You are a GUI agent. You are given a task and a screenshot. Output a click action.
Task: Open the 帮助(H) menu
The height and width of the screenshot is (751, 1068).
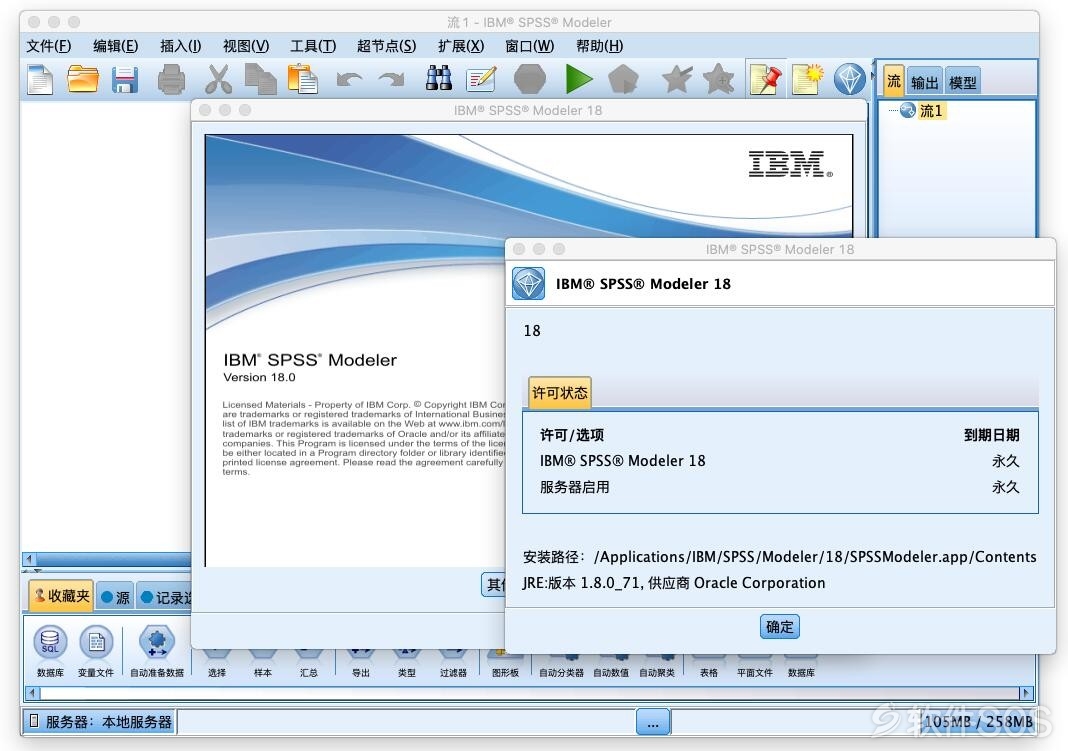pos(599,46)
